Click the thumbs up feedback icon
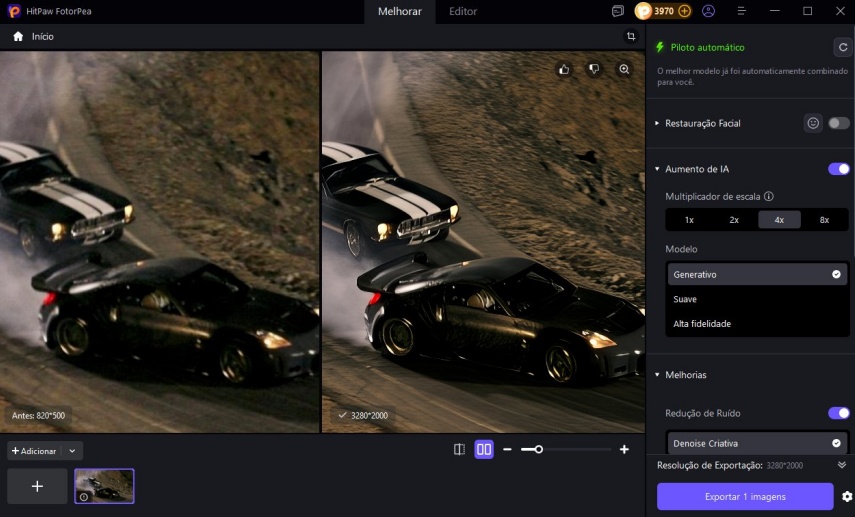 564,69
